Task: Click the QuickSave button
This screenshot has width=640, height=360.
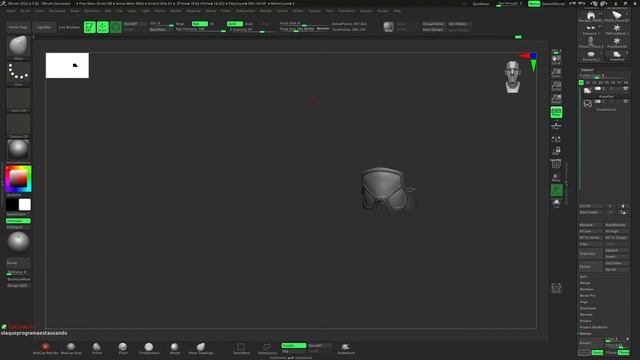Action: pyautogui.click(x=480, y=4)
